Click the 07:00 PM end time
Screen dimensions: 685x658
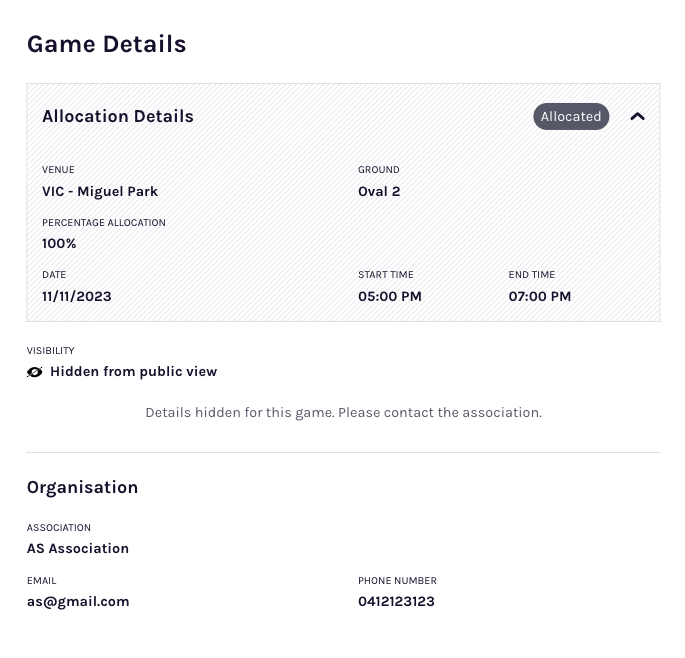pyautogui.click(x=540, y=296)
